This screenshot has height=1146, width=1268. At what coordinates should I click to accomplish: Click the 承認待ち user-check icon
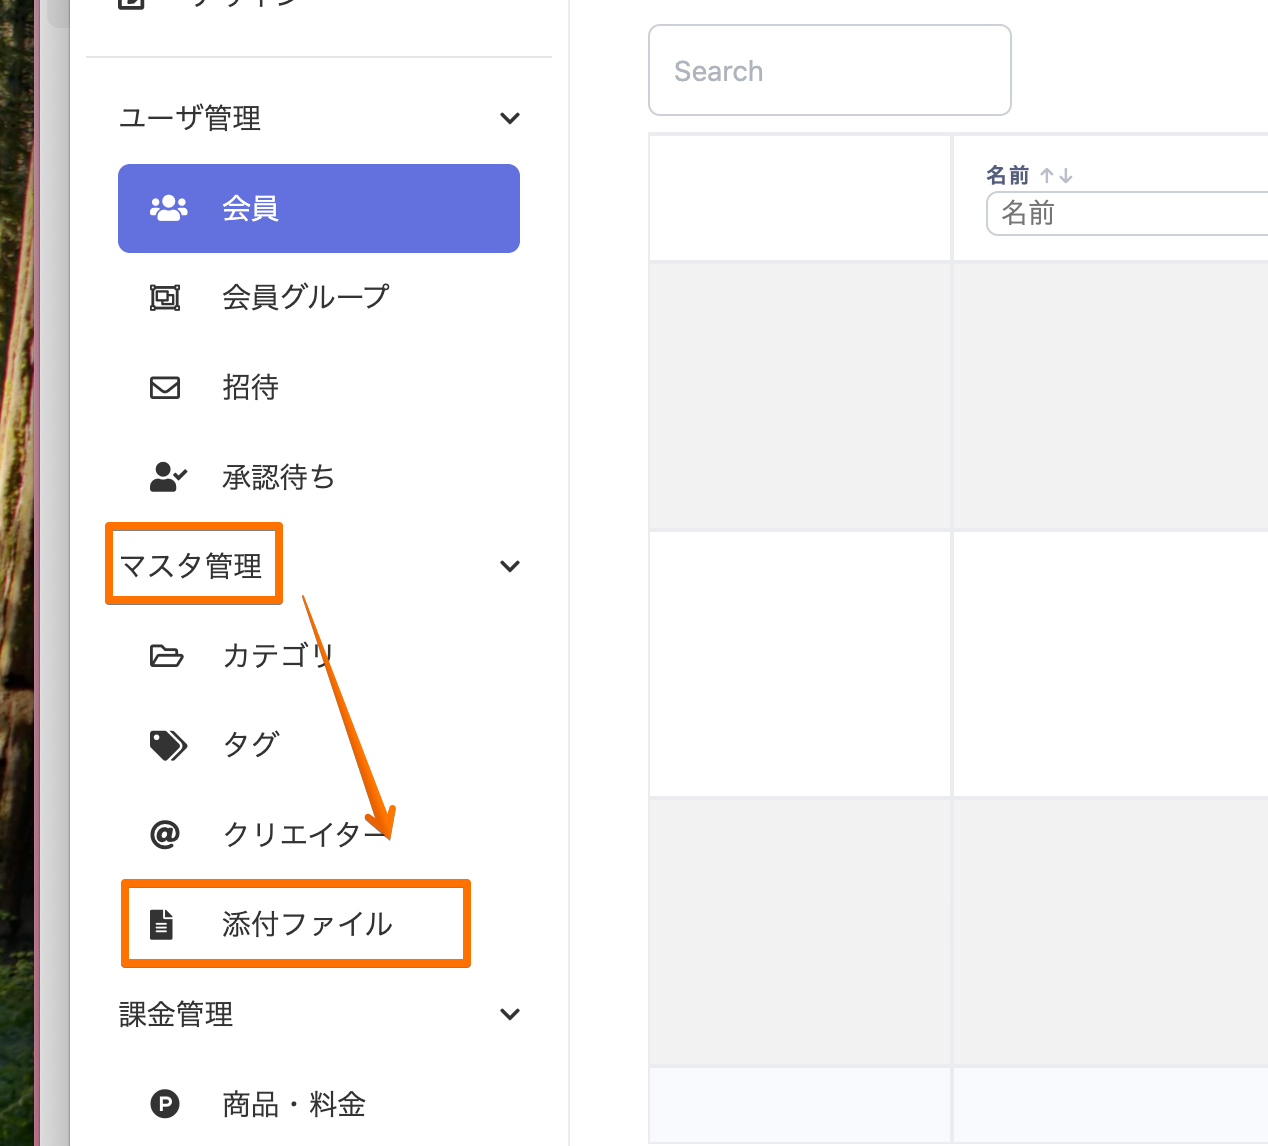pos(167,477)
